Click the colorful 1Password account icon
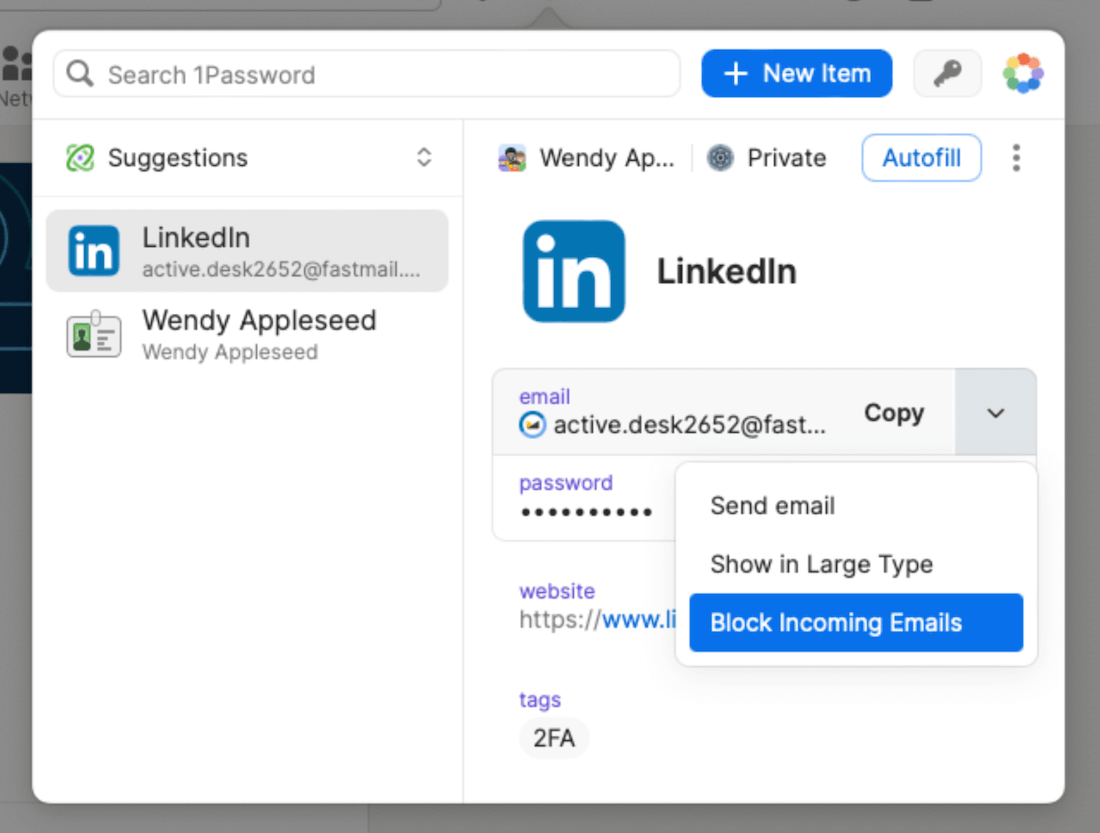 pos(1023,74)
